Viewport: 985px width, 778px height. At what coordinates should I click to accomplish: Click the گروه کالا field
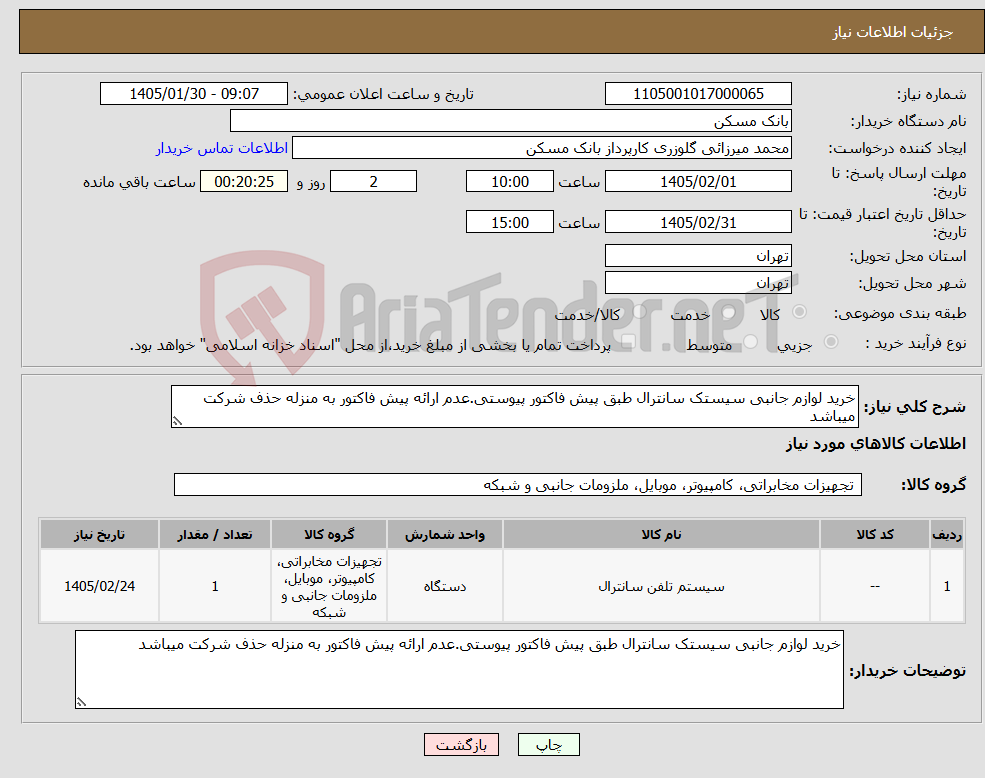point(518,485)
